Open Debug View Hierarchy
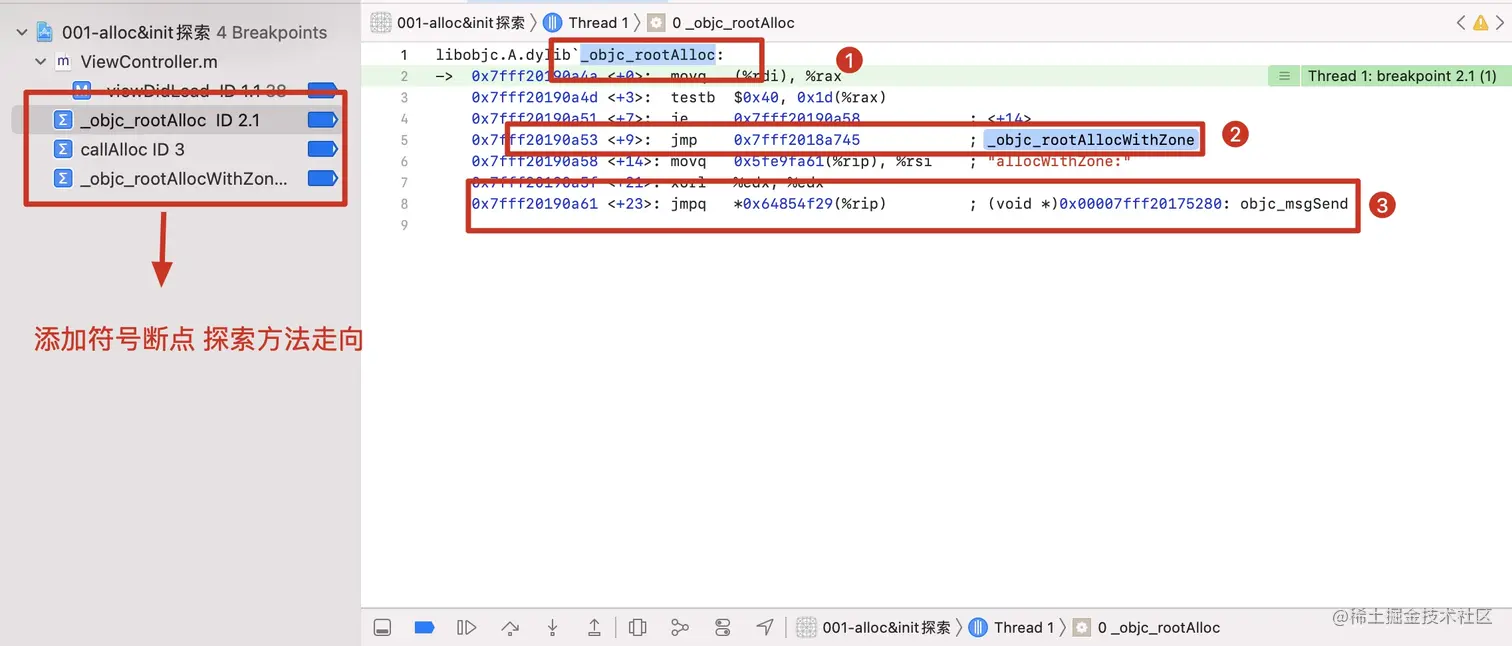This screenshot has height=646, width=1512. point(638,628)
